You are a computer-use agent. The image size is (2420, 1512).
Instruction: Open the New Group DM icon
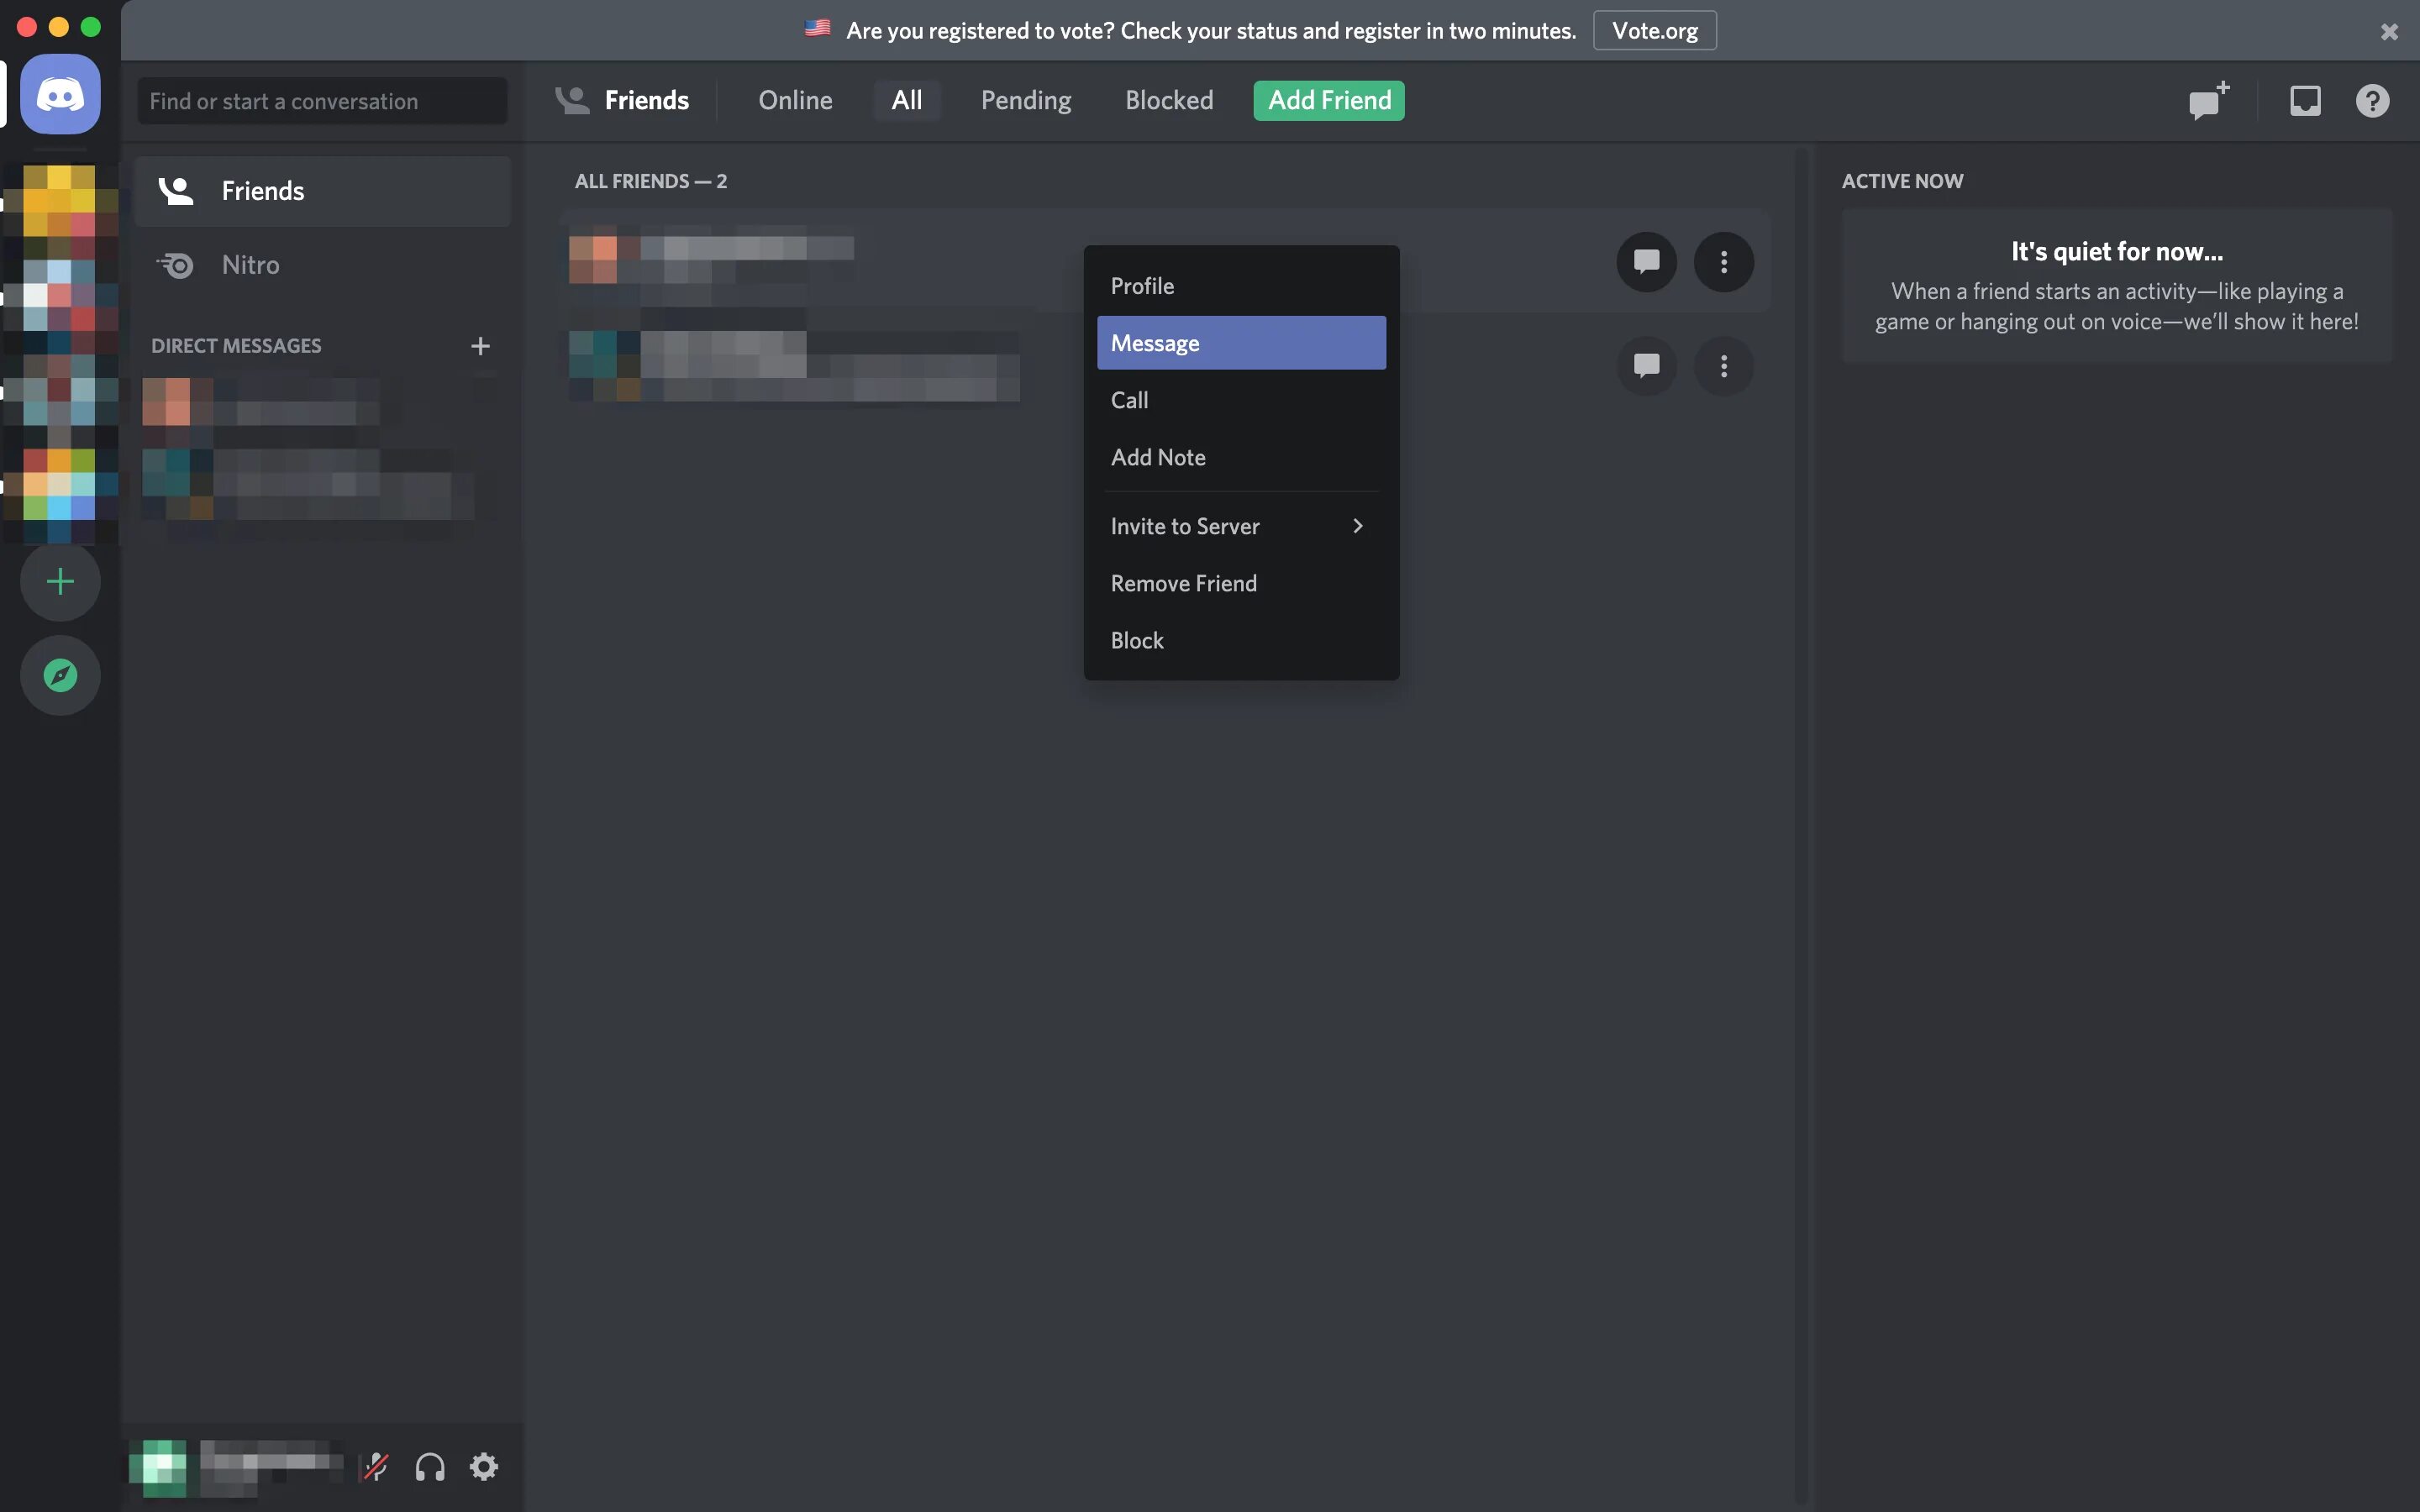tap(2208, 101)
